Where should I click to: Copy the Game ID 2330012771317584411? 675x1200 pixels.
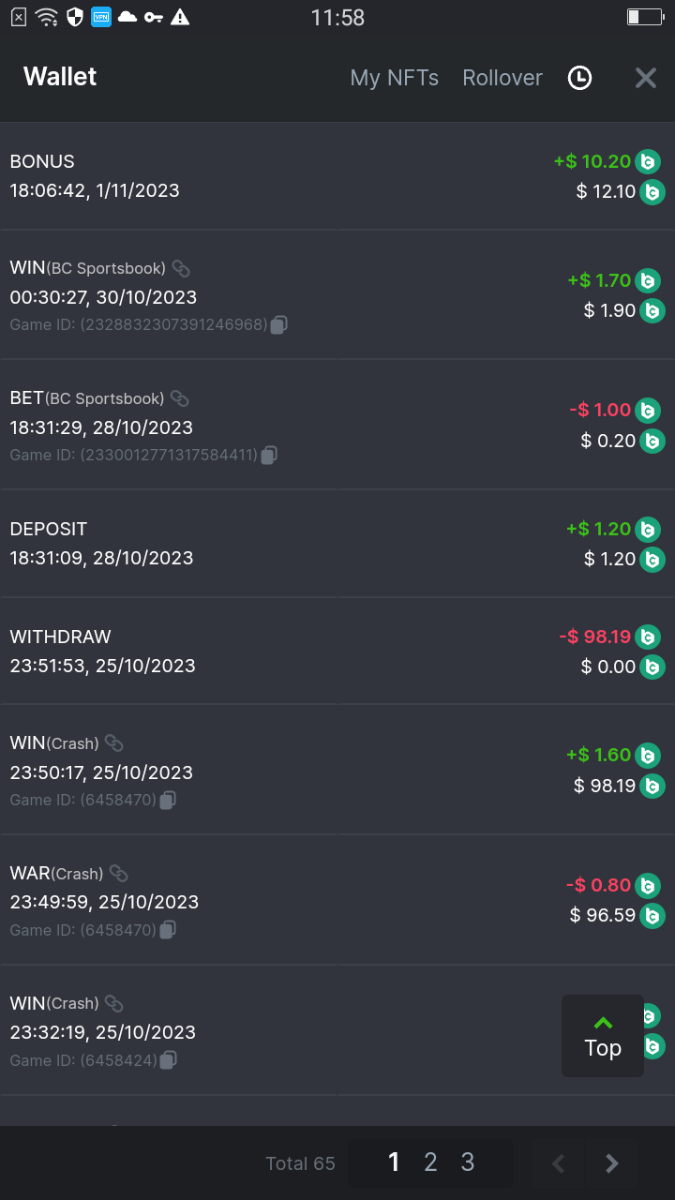[269, 455]
